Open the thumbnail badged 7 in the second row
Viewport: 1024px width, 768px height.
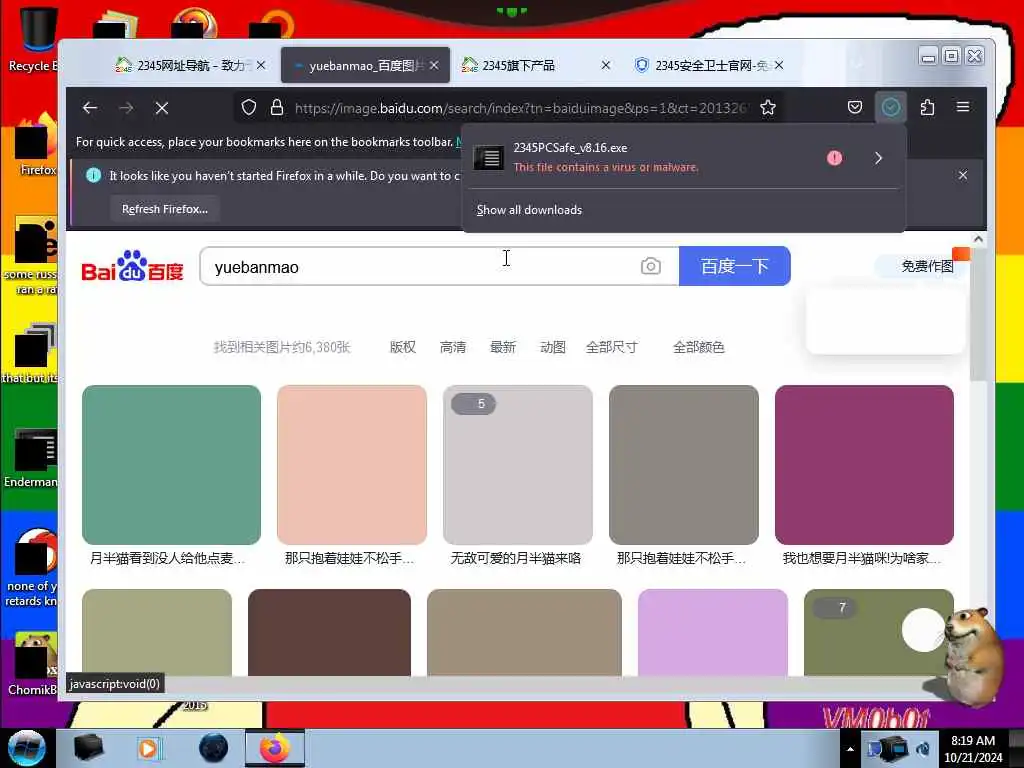(878, 632)
